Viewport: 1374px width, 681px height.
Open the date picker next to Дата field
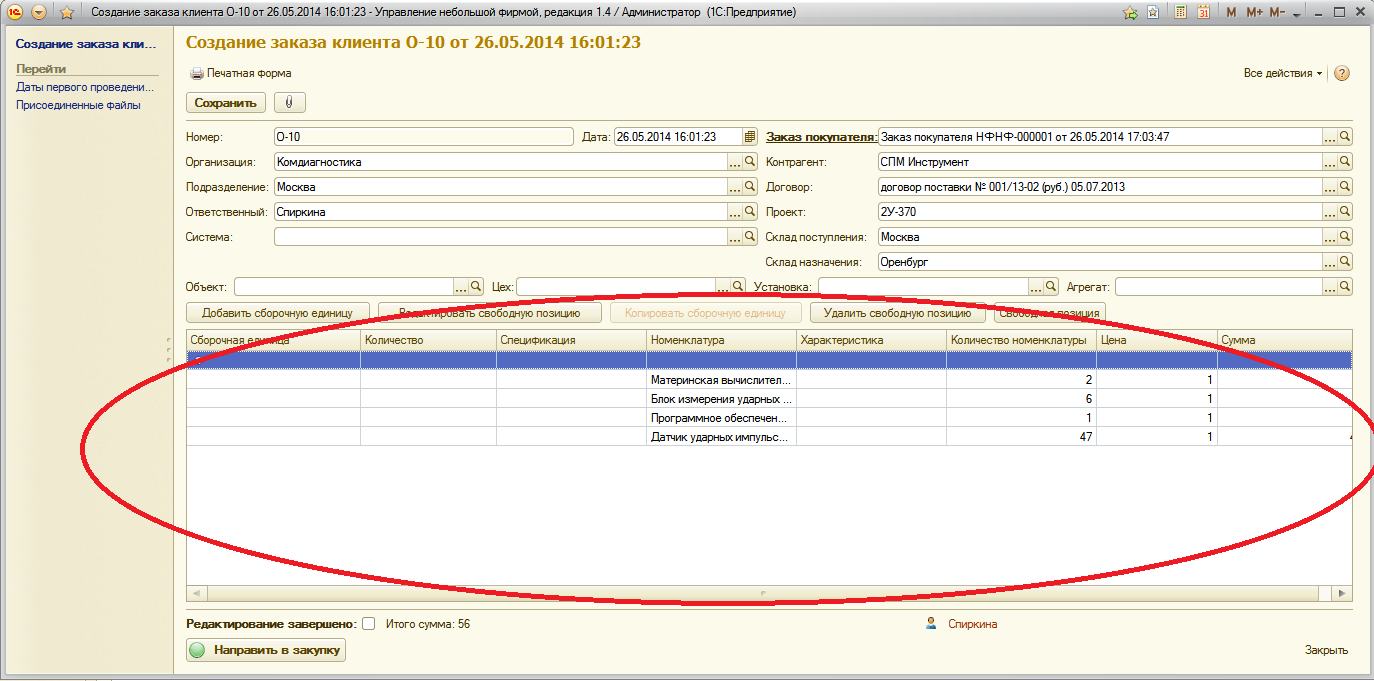point(750,137)
